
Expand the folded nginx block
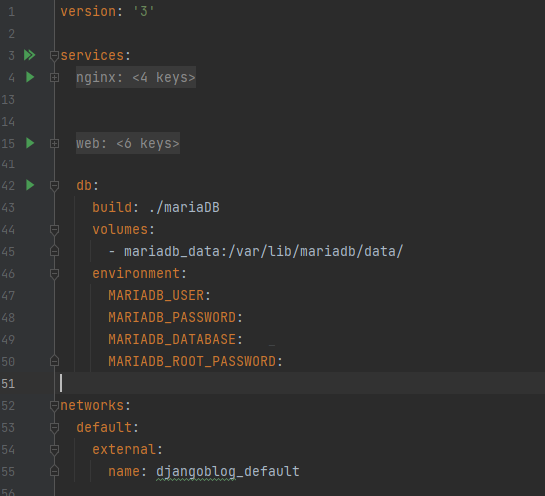pyautogui.click(x=54, y=77)
